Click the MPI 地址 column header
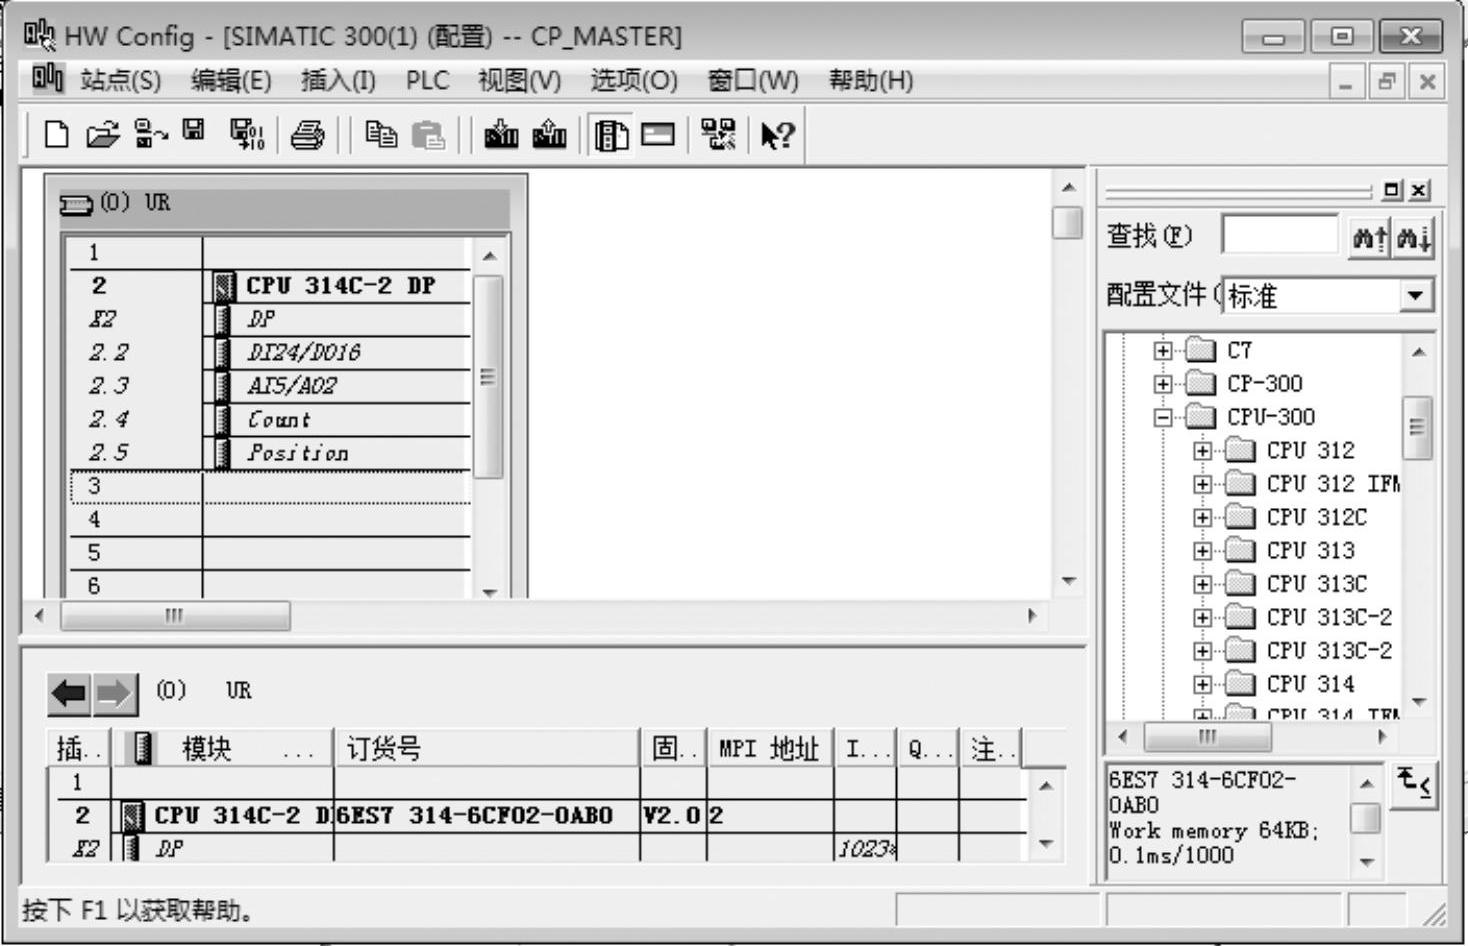This screenshot has height=946, width=1468. point(769,748)
